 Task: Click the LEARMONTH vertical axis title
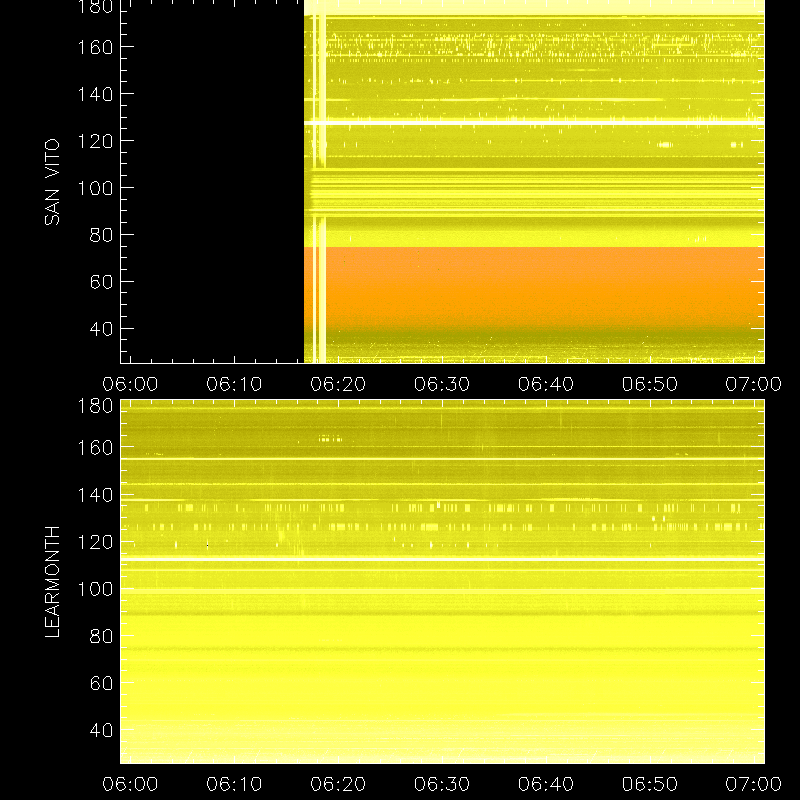click(53, 582)
